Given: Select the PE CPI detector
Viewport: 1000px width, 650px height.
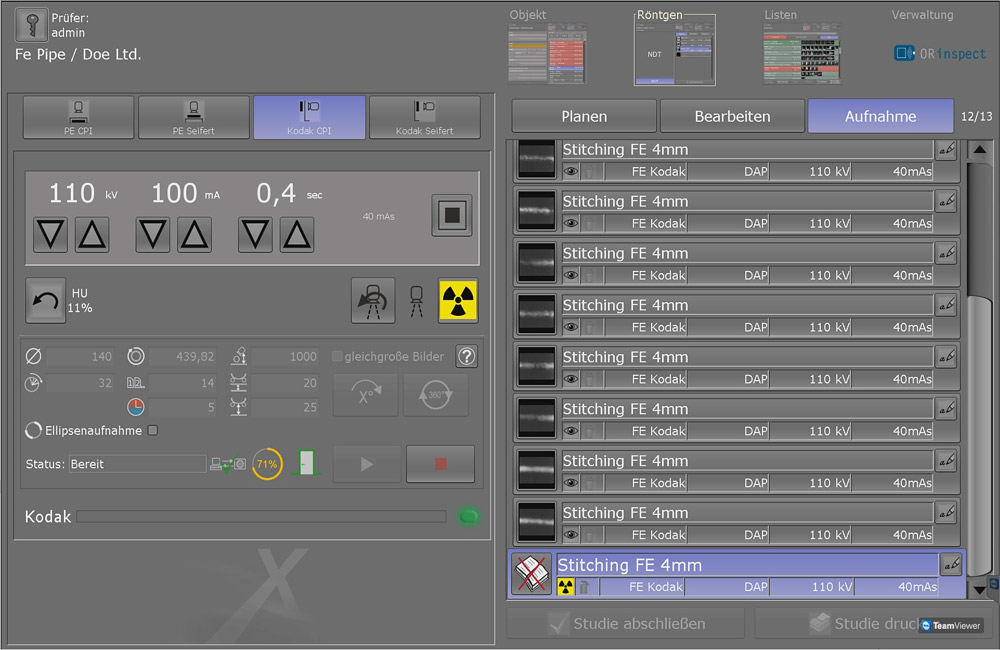Looking at the screenshot, I should coord(78,117).
